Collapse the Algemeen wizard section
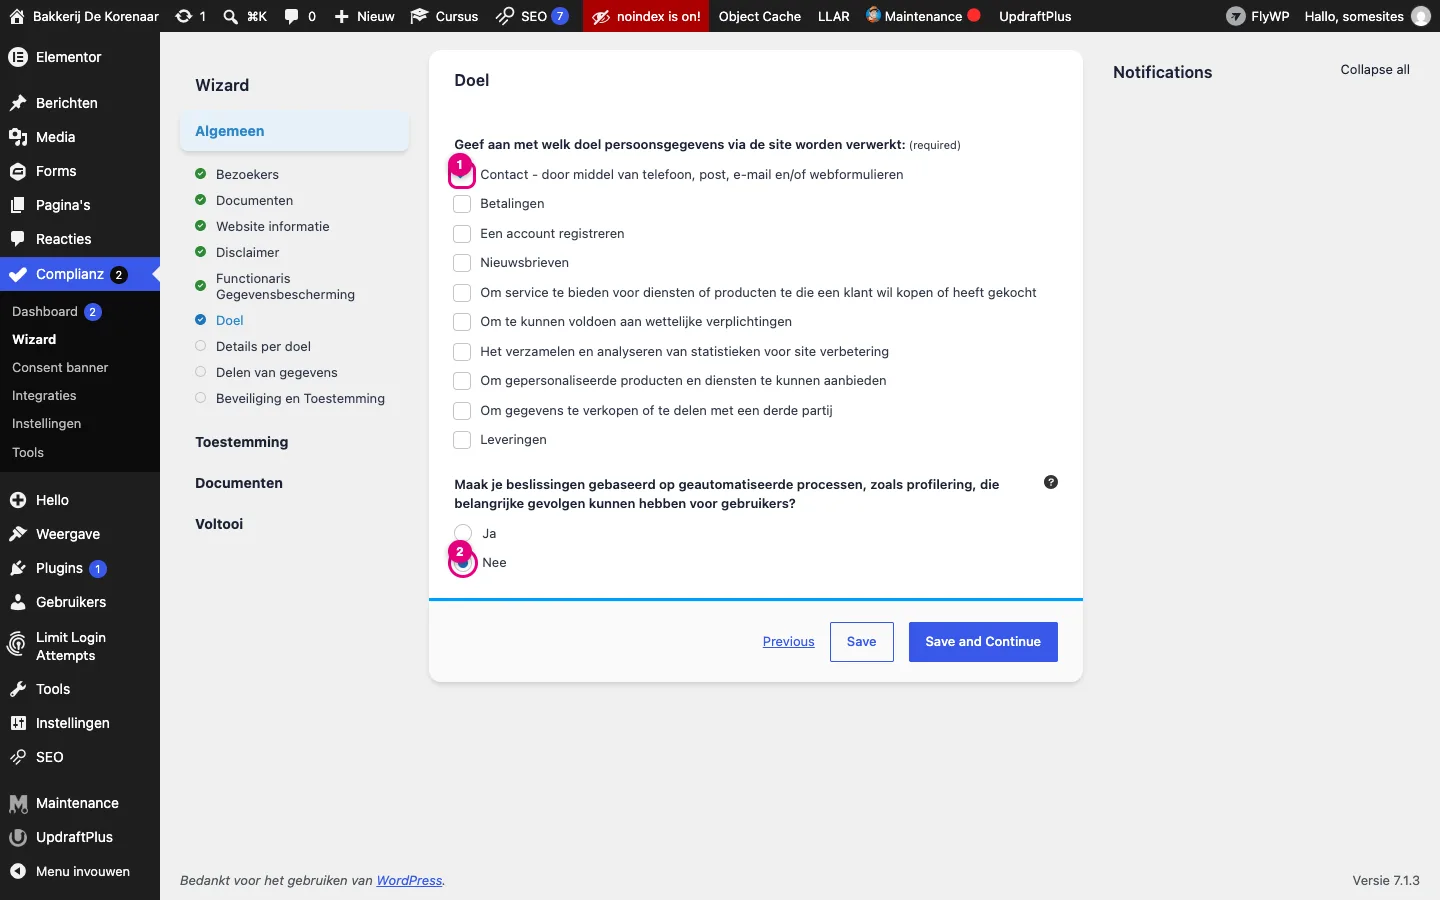 tap(294, 131)
